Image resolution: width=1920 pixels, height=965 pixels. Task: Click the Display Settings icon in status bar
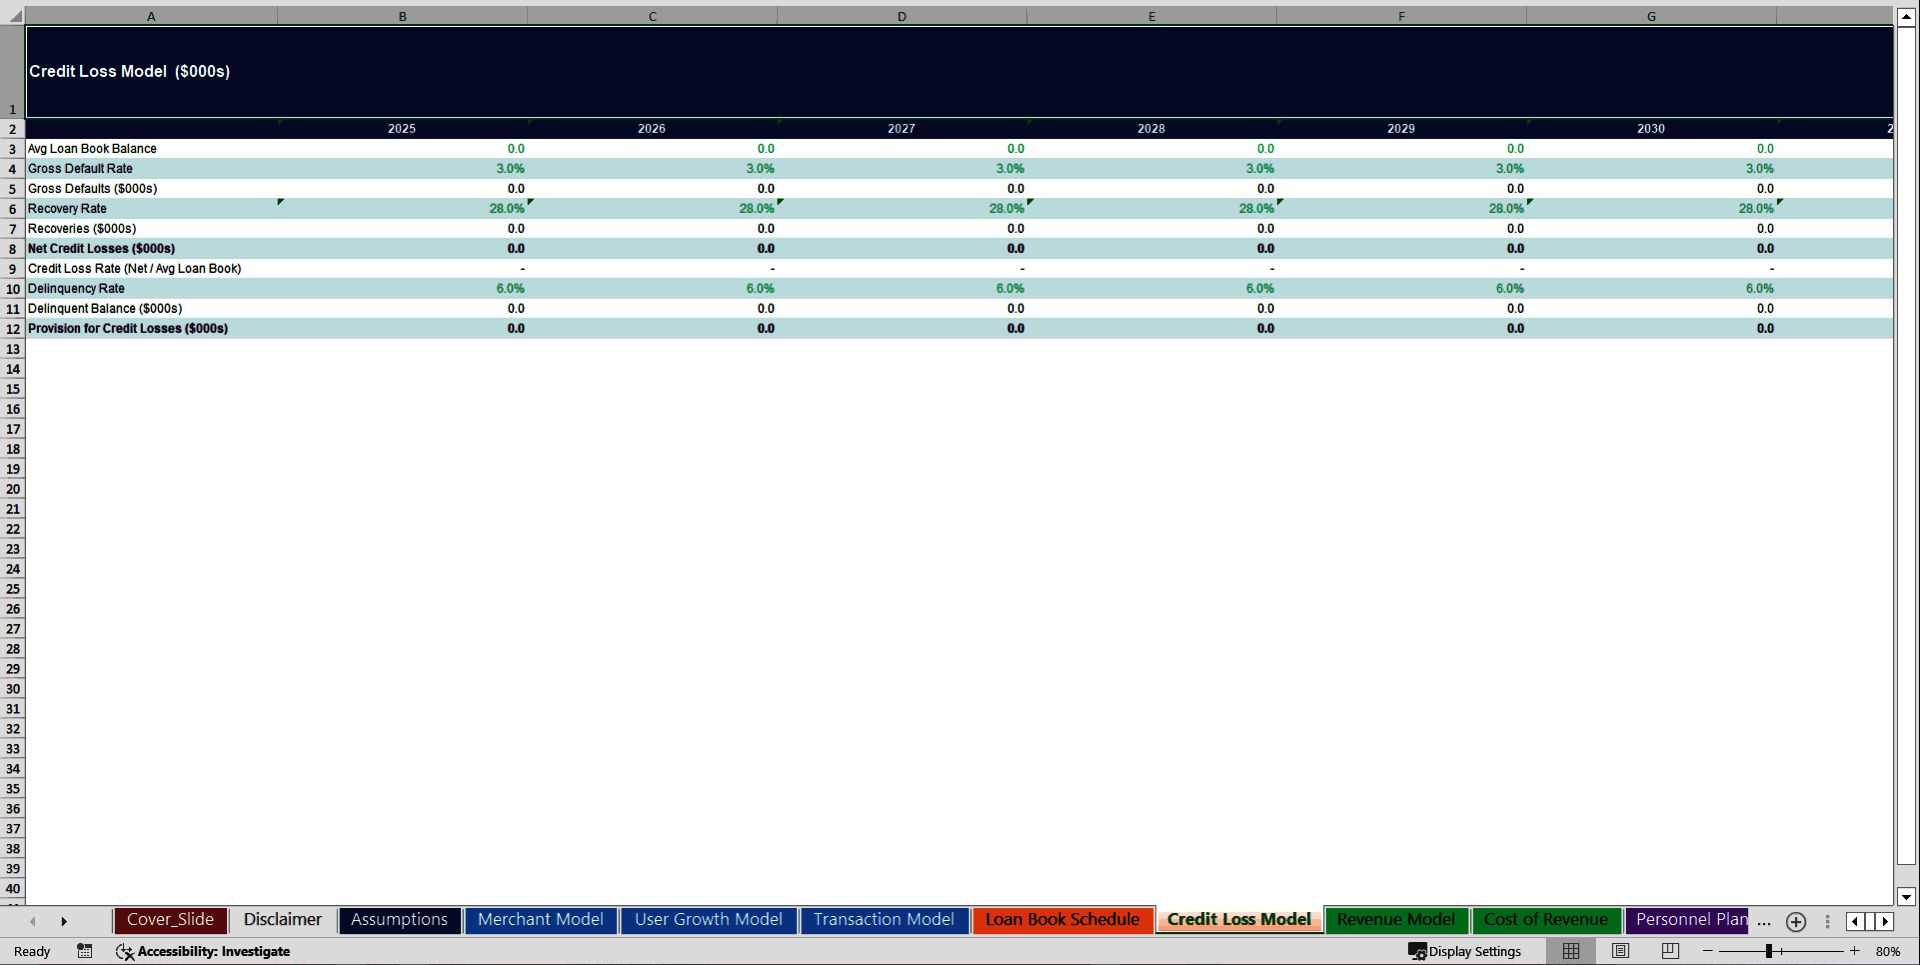pos(1465,951)
